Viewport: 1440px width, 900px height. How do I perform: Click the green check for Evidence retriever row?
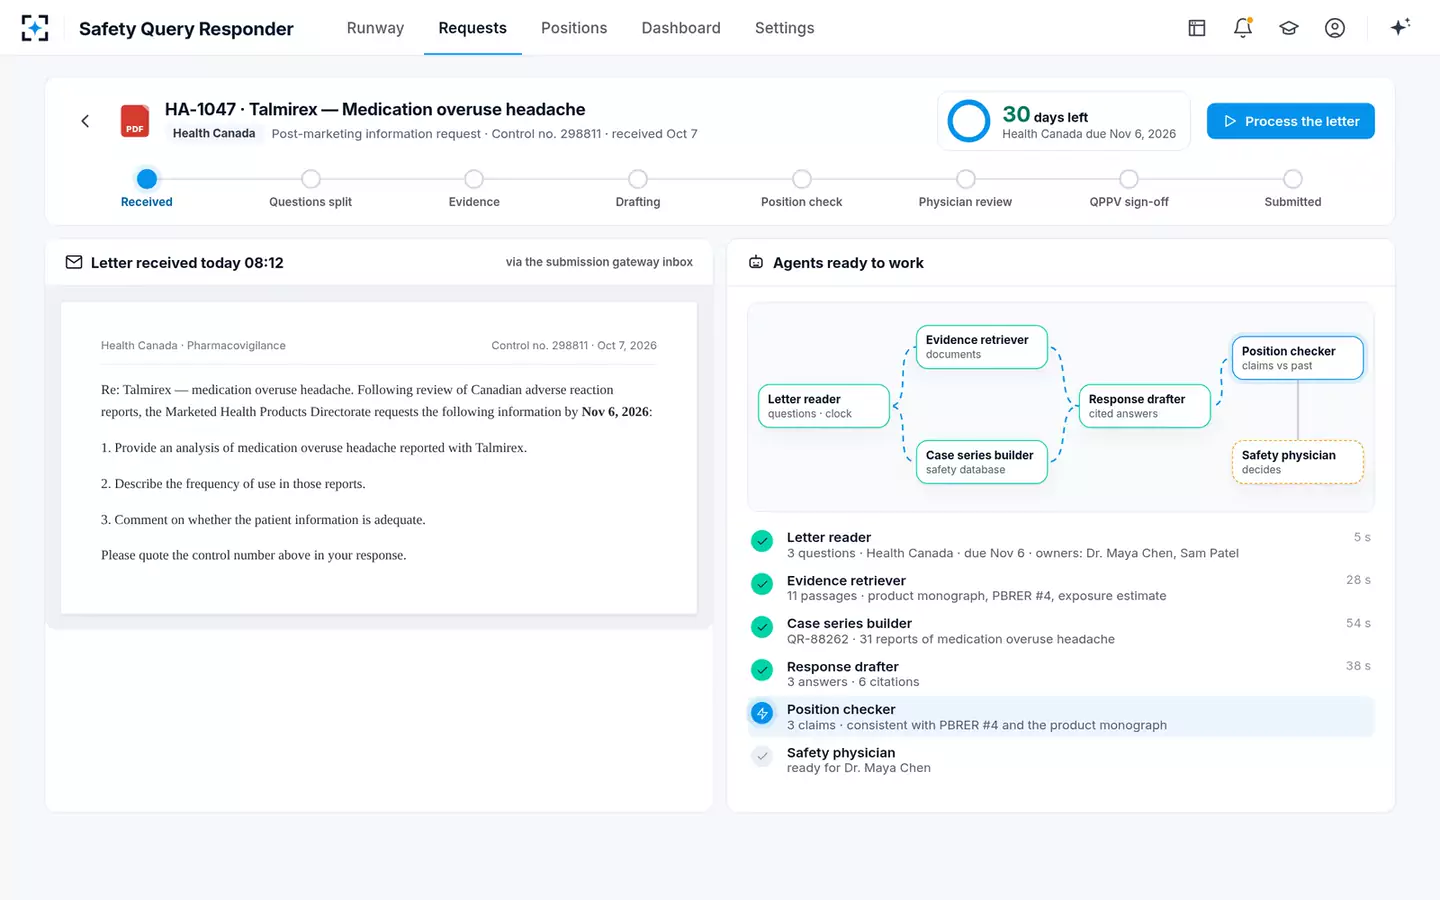pos(762,584)
